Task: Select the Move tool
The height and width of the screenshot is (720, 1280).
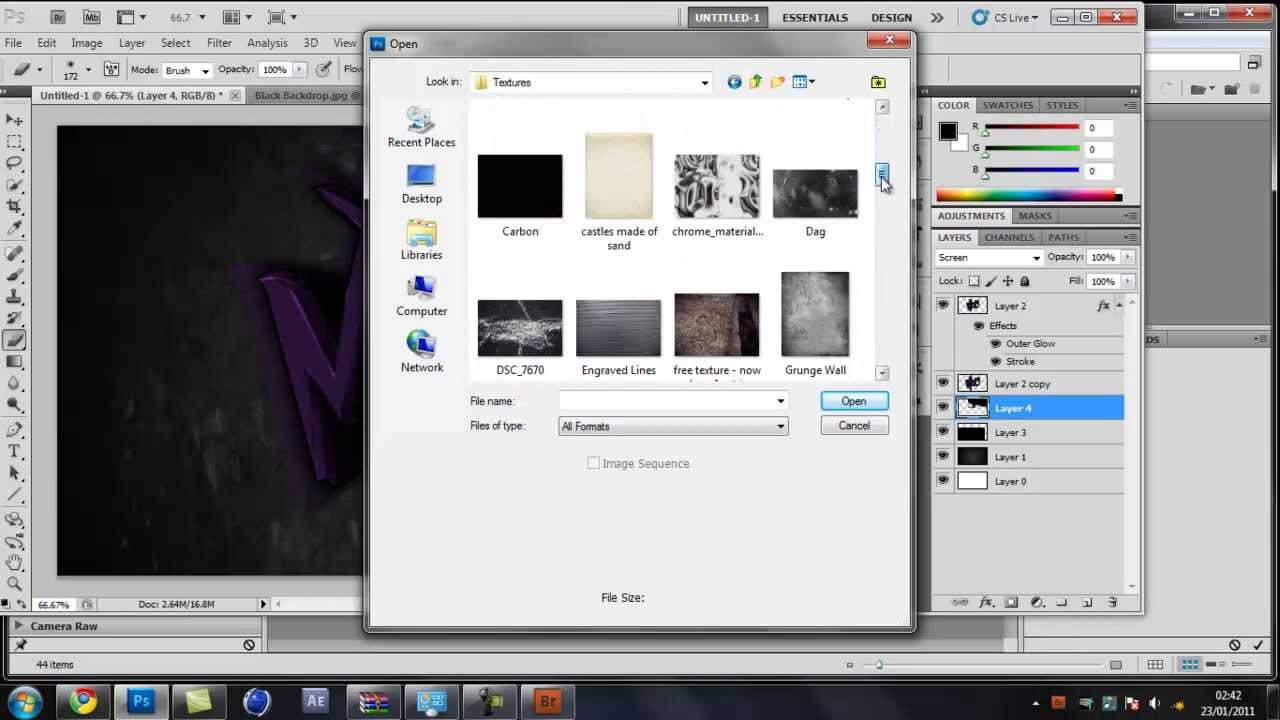Action: point(15,119)
